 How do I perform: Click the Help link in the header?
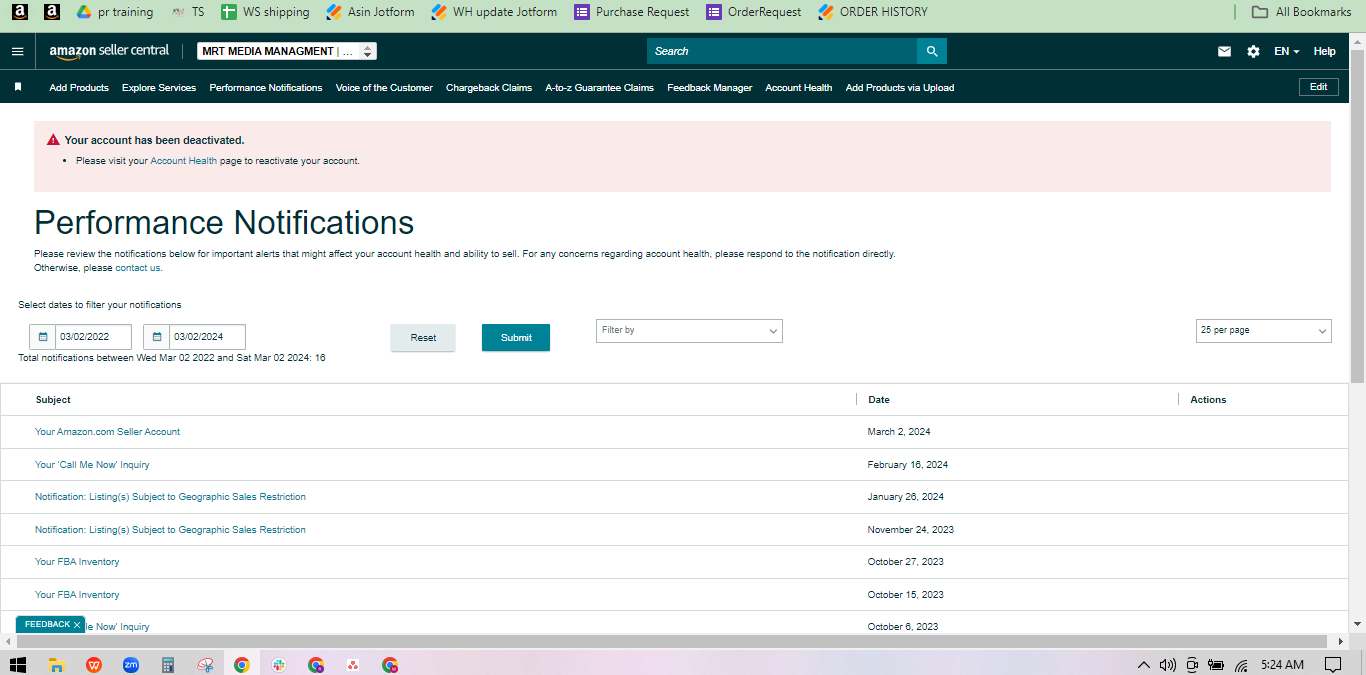[1324, 51]
